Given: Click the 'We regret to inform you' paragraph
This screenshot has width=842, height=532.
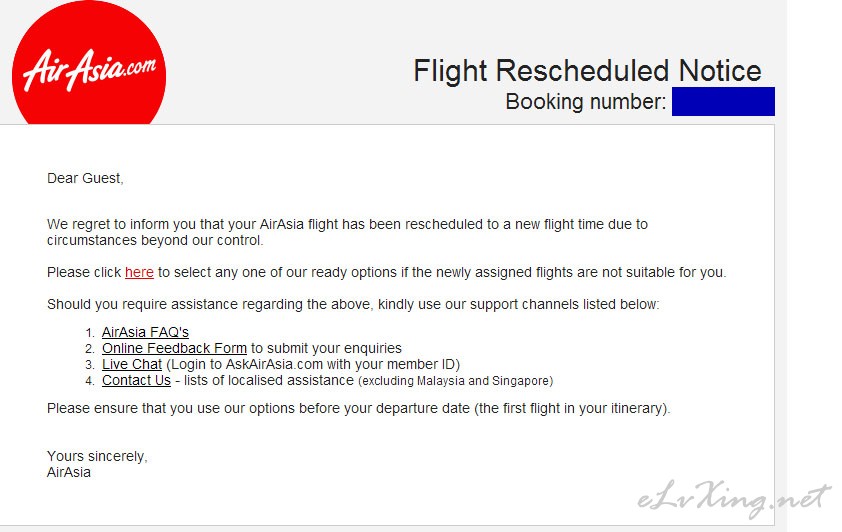Looking at the screenshot, I should 347,232.
